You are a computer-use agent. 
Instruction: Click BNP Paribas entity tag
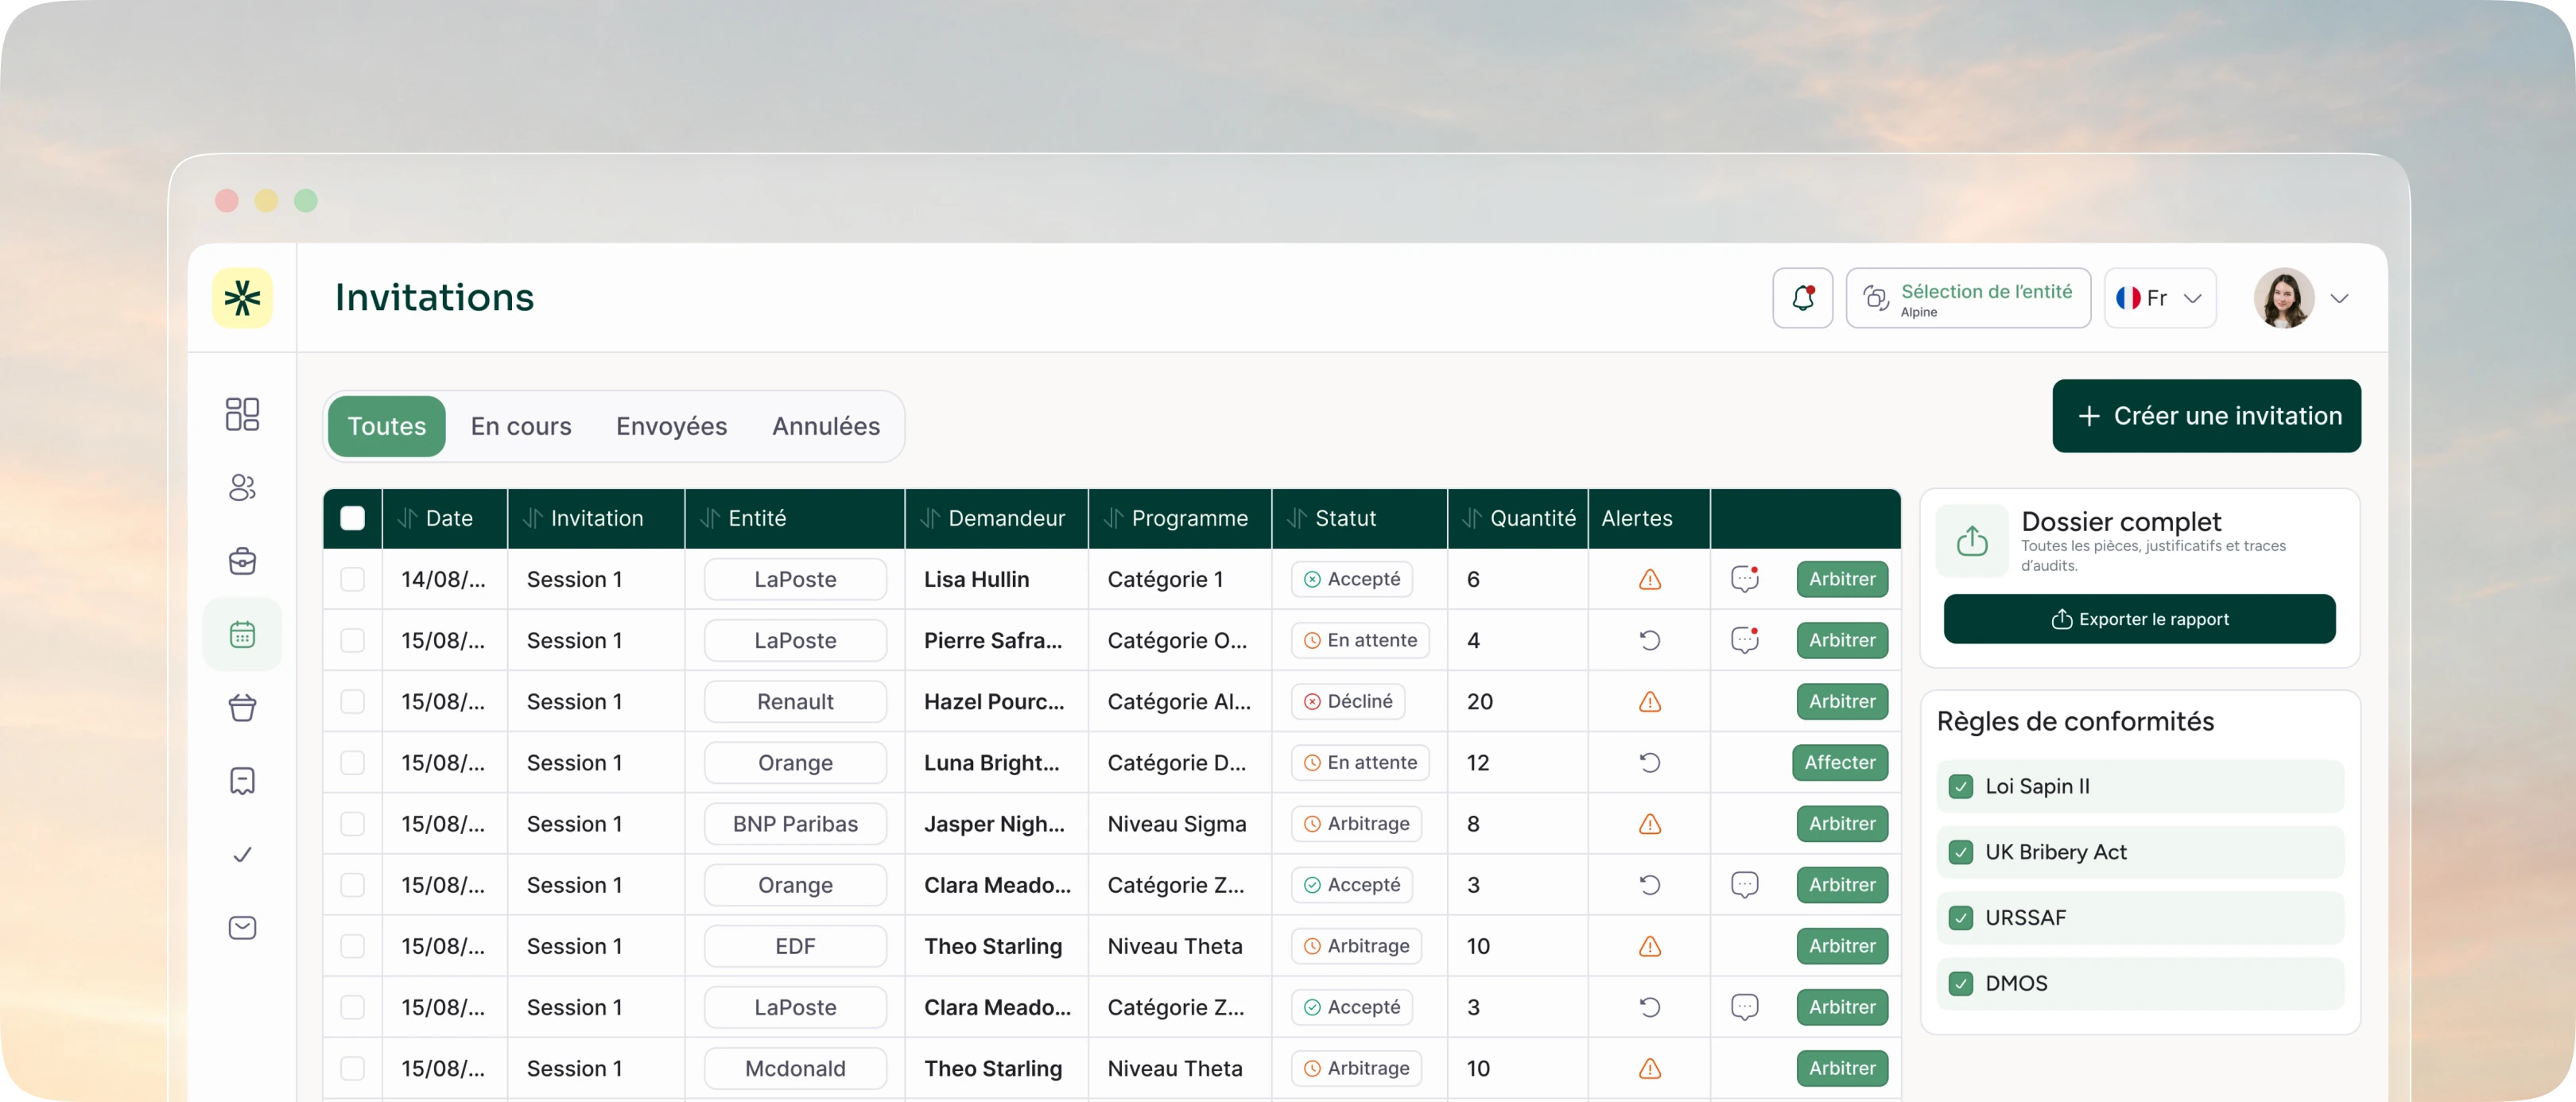[795, 823]
